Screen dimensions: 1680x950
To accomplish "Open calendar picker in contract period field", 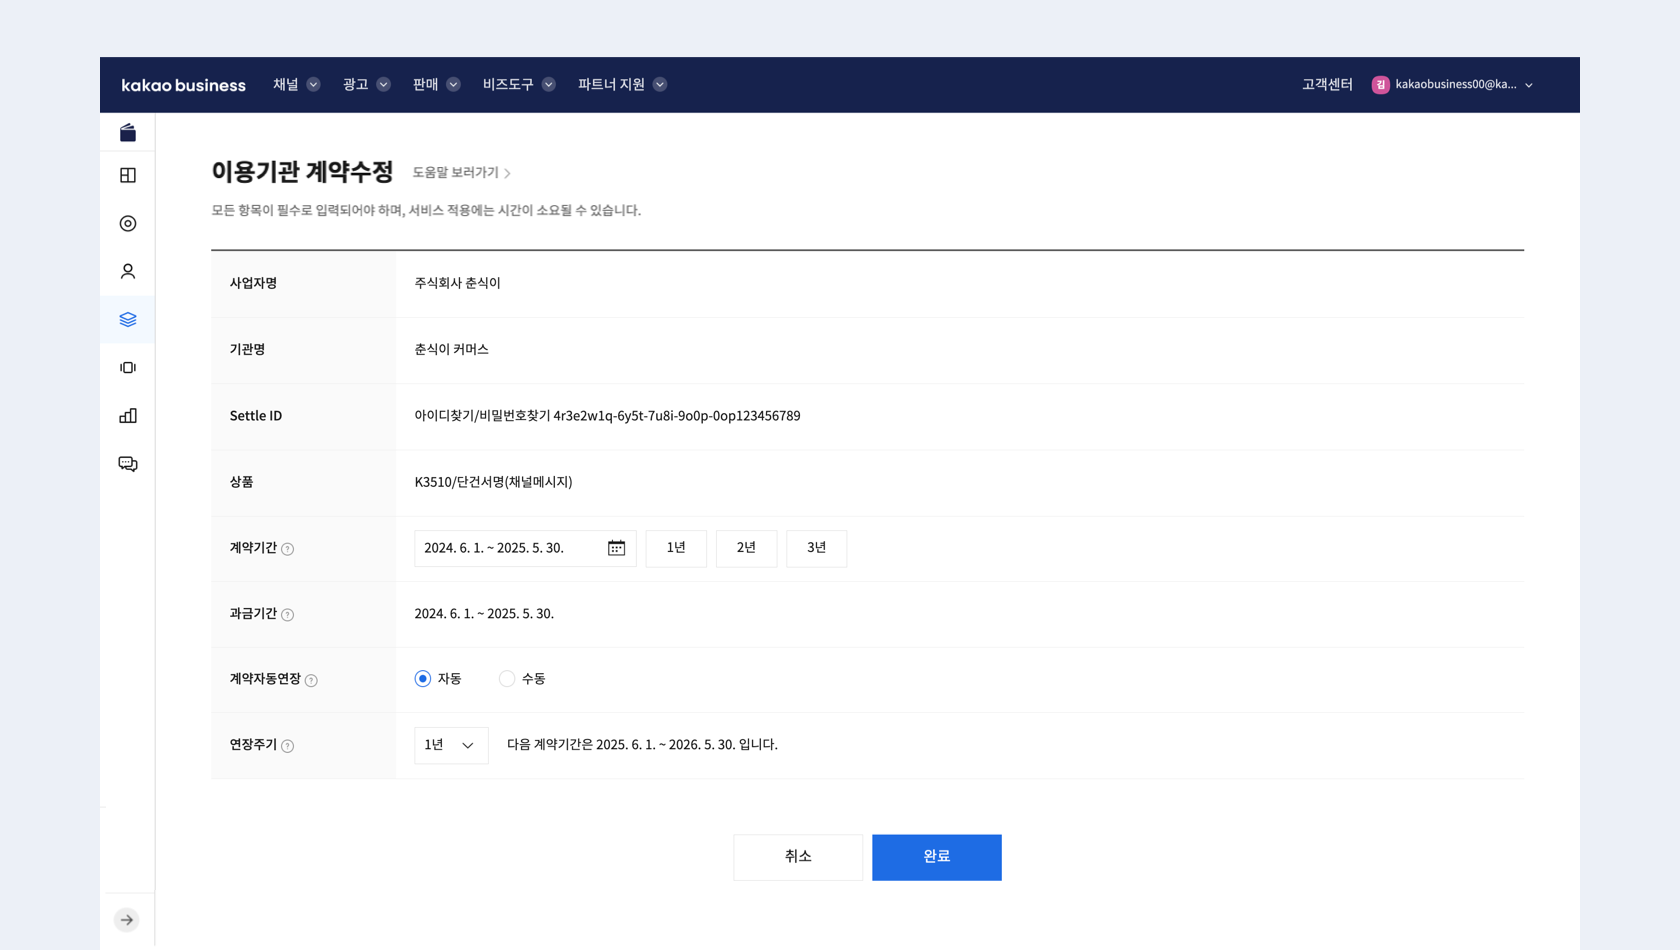I will click(616, 548).
